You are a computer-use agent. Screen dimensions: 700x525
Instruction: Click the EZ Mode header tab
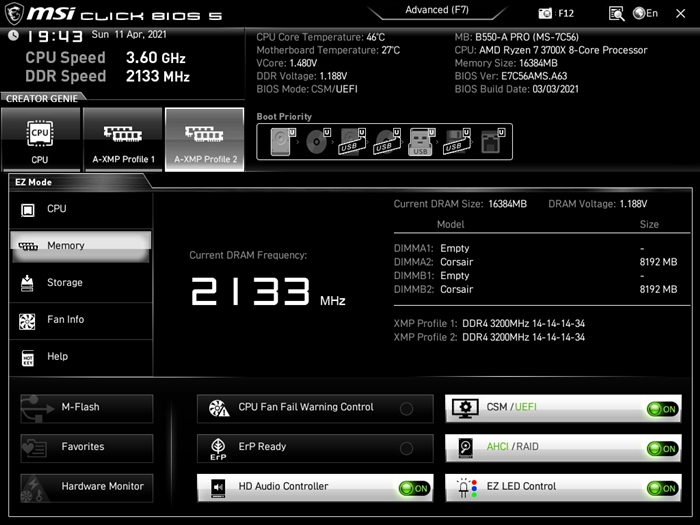tap(33, 182)
